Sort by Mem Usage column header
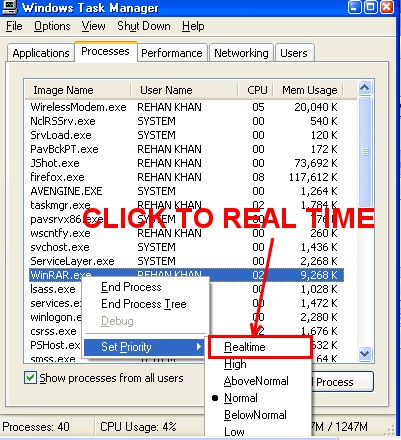 [x=308, y=90]
